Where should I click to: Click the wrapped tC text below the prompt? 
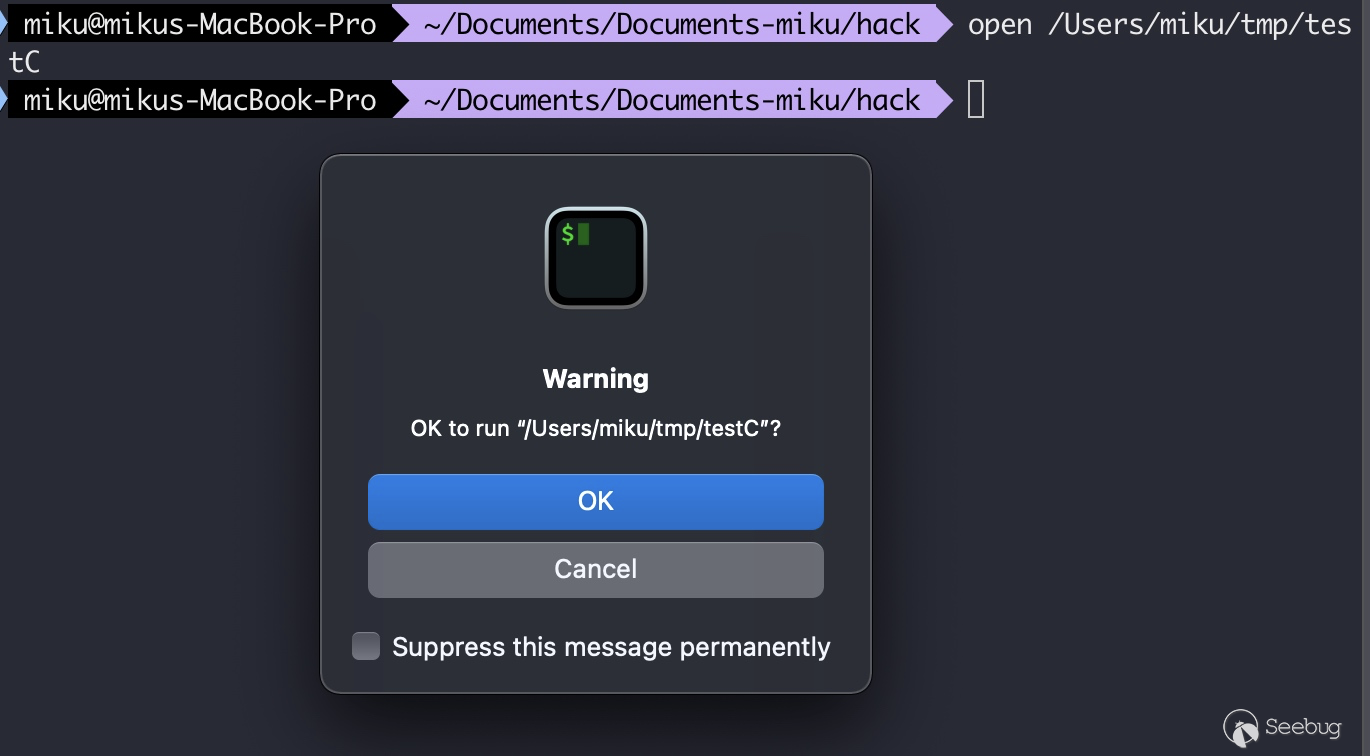click(x=24, y=62)
